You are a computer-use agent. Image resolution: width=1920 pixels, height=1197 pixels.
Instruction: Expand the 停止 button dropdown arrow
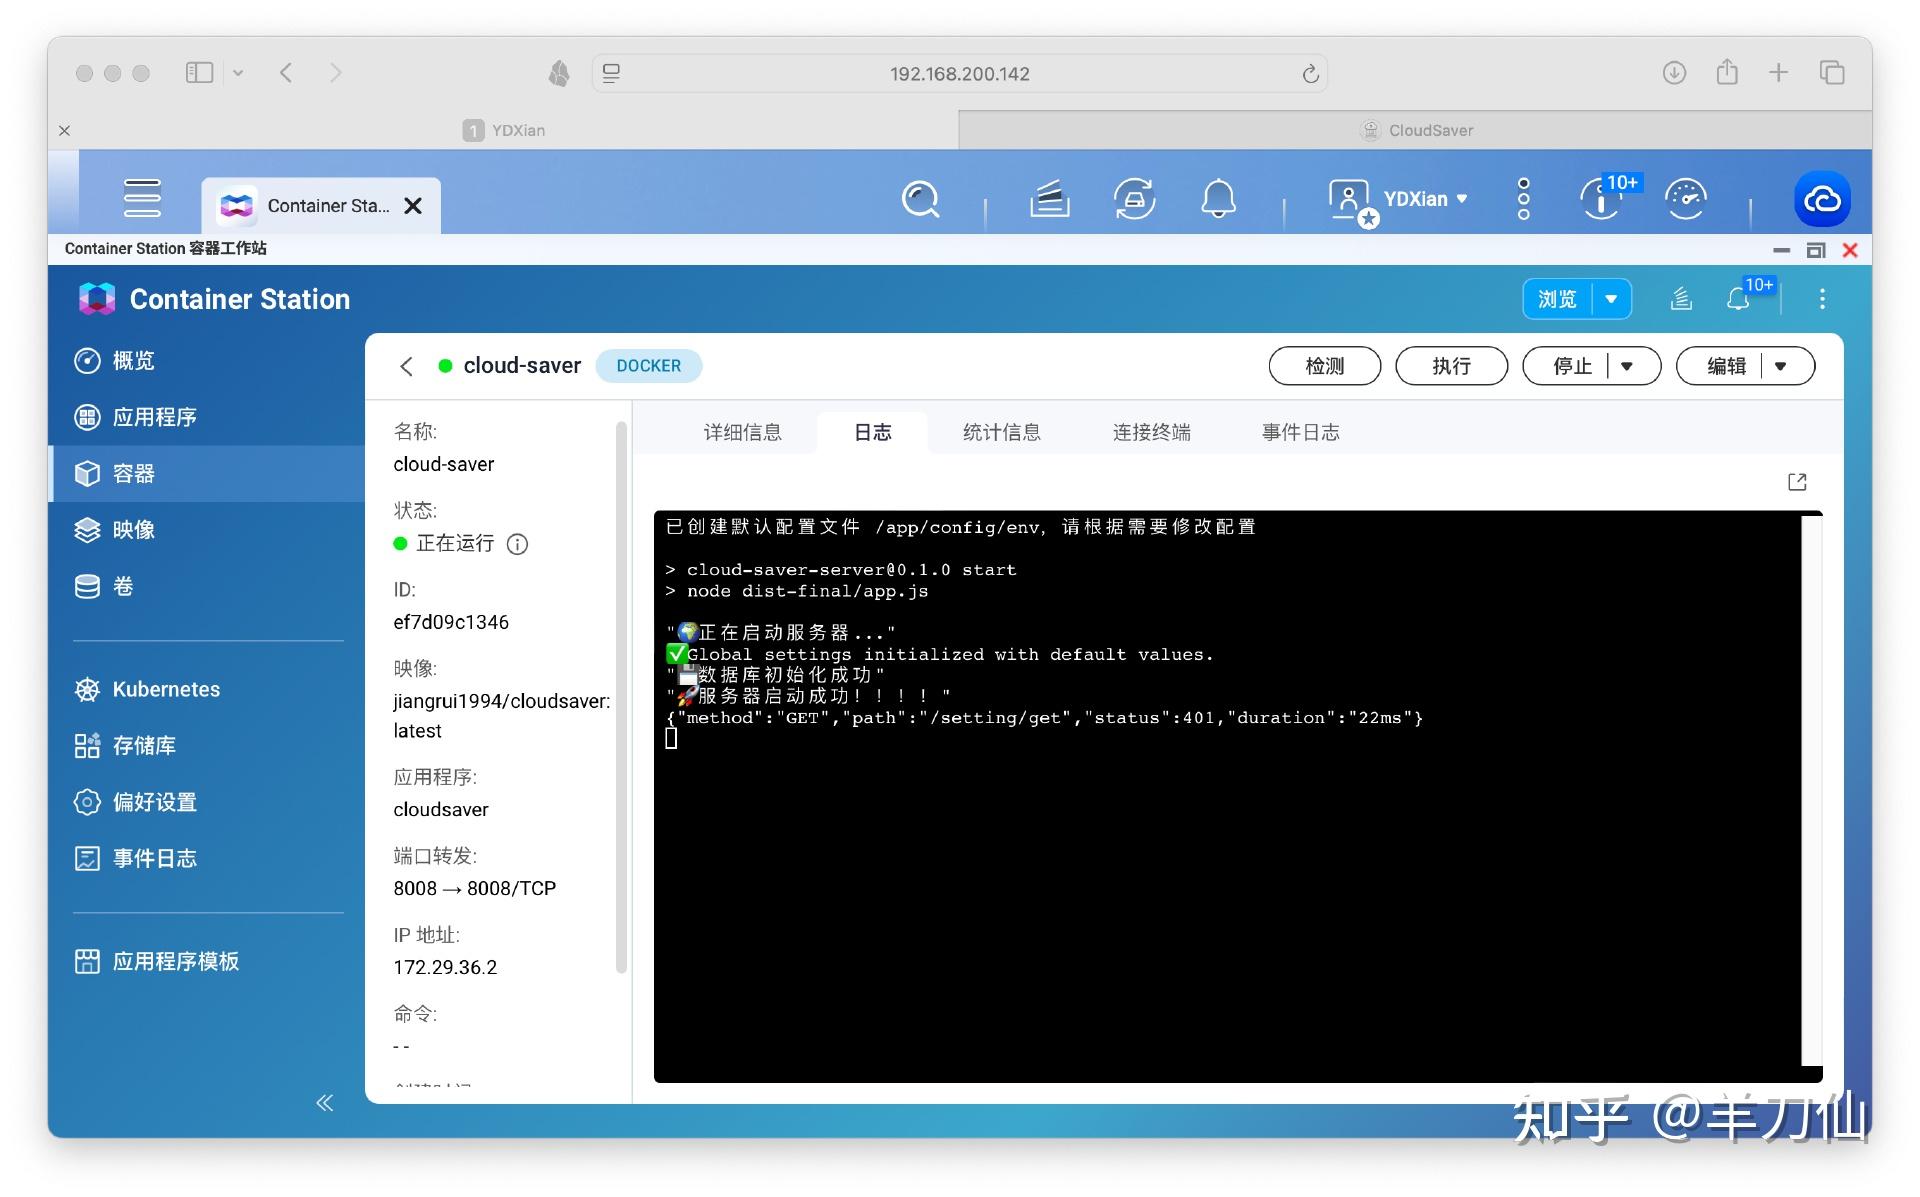click(x=1628, y=366)
